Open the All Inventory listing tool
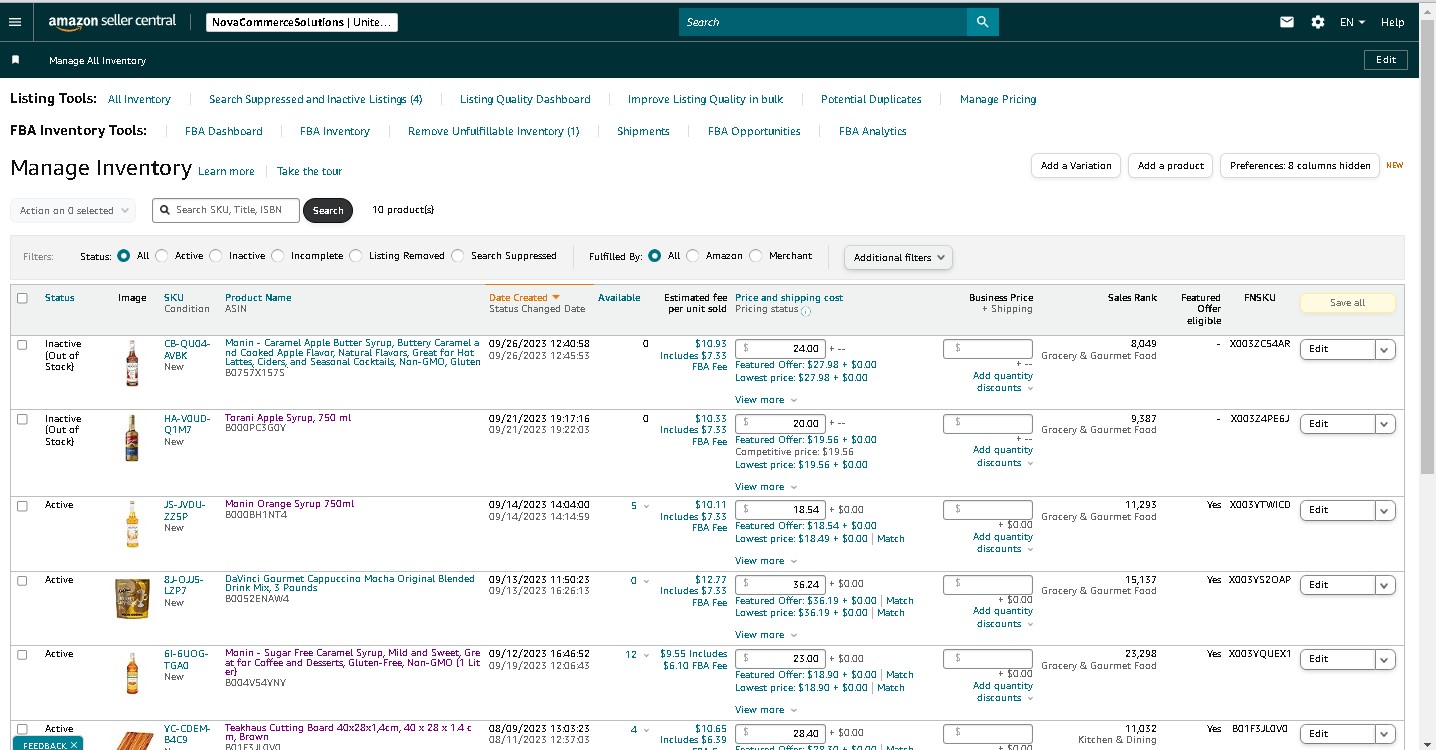Screen dimensions: 1436x750 tap(139, 99)
